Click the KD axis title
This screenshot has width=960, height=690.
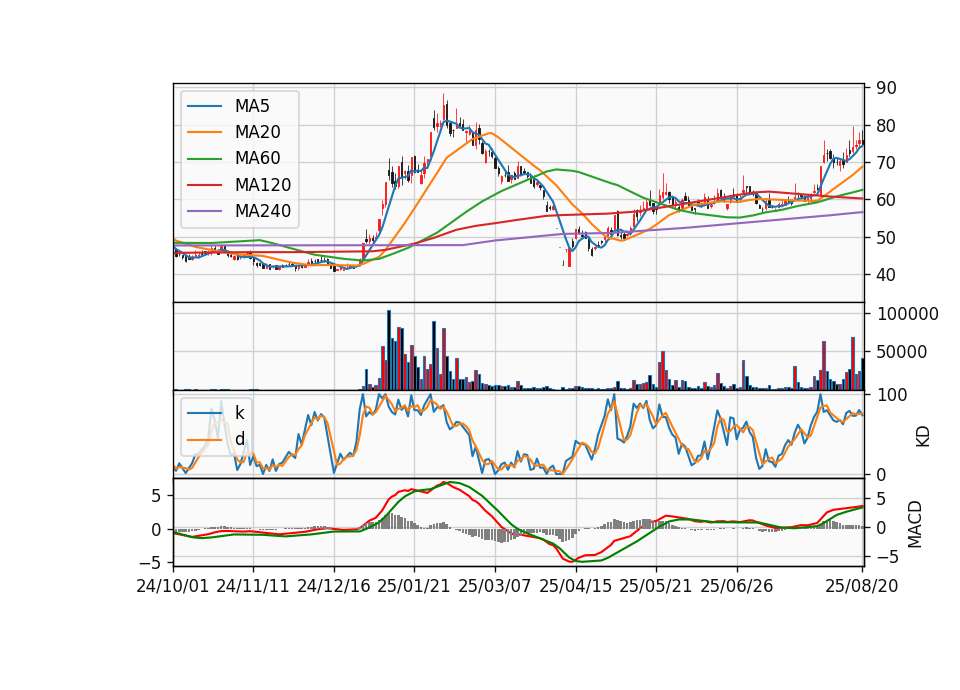(923, 437)
